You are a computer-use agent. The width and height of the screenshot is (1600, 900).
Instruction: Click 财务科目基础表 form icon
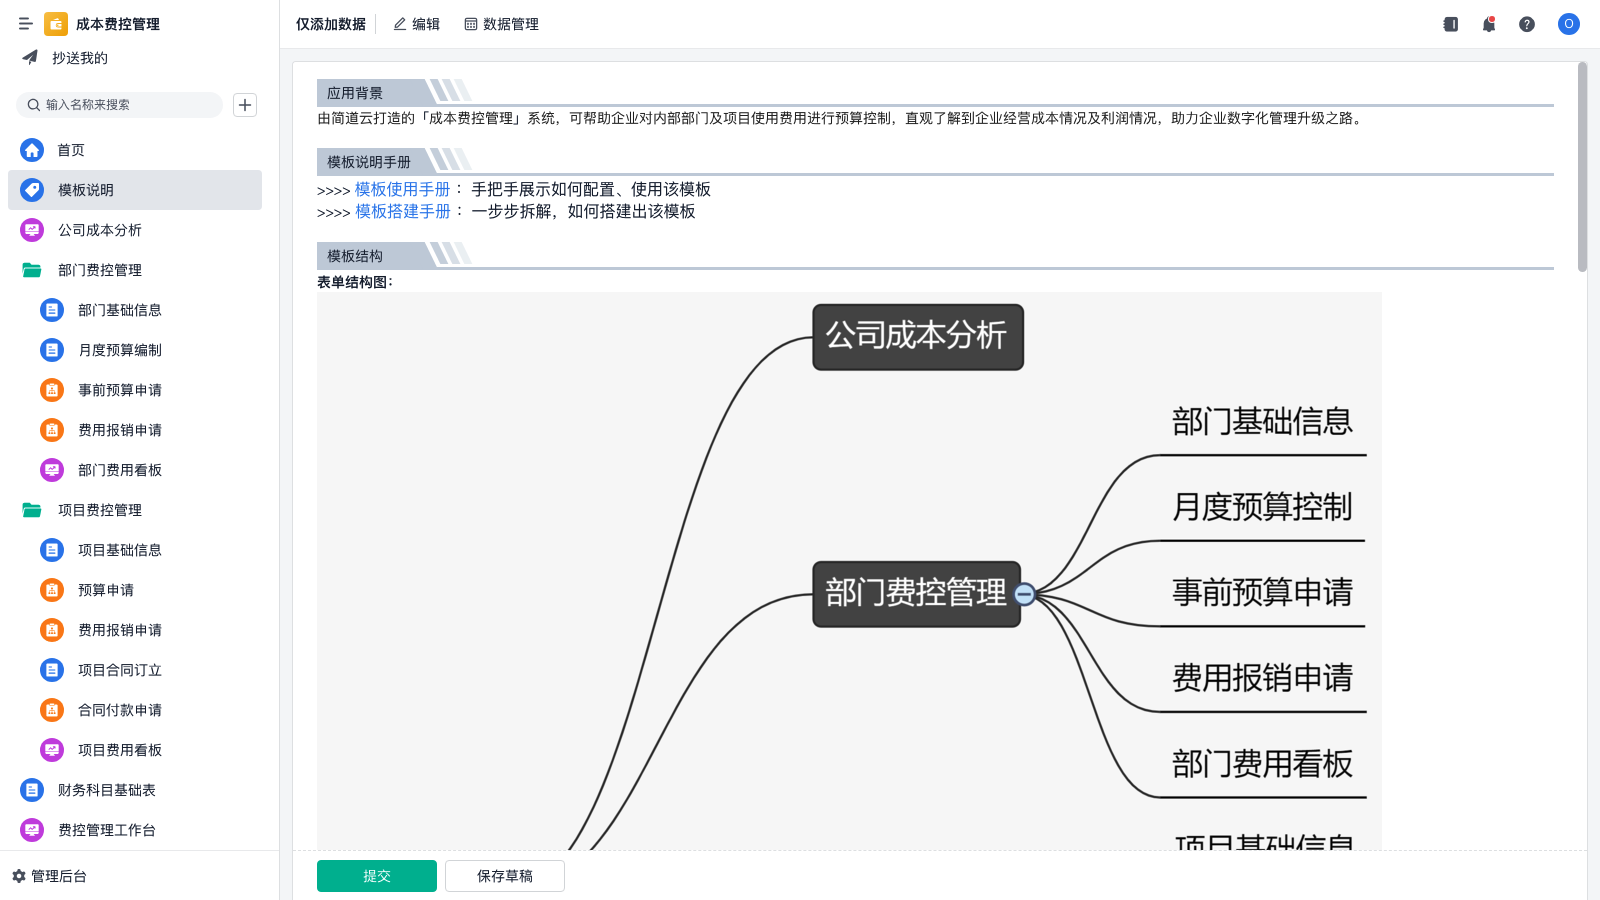(x=32, y=790)
